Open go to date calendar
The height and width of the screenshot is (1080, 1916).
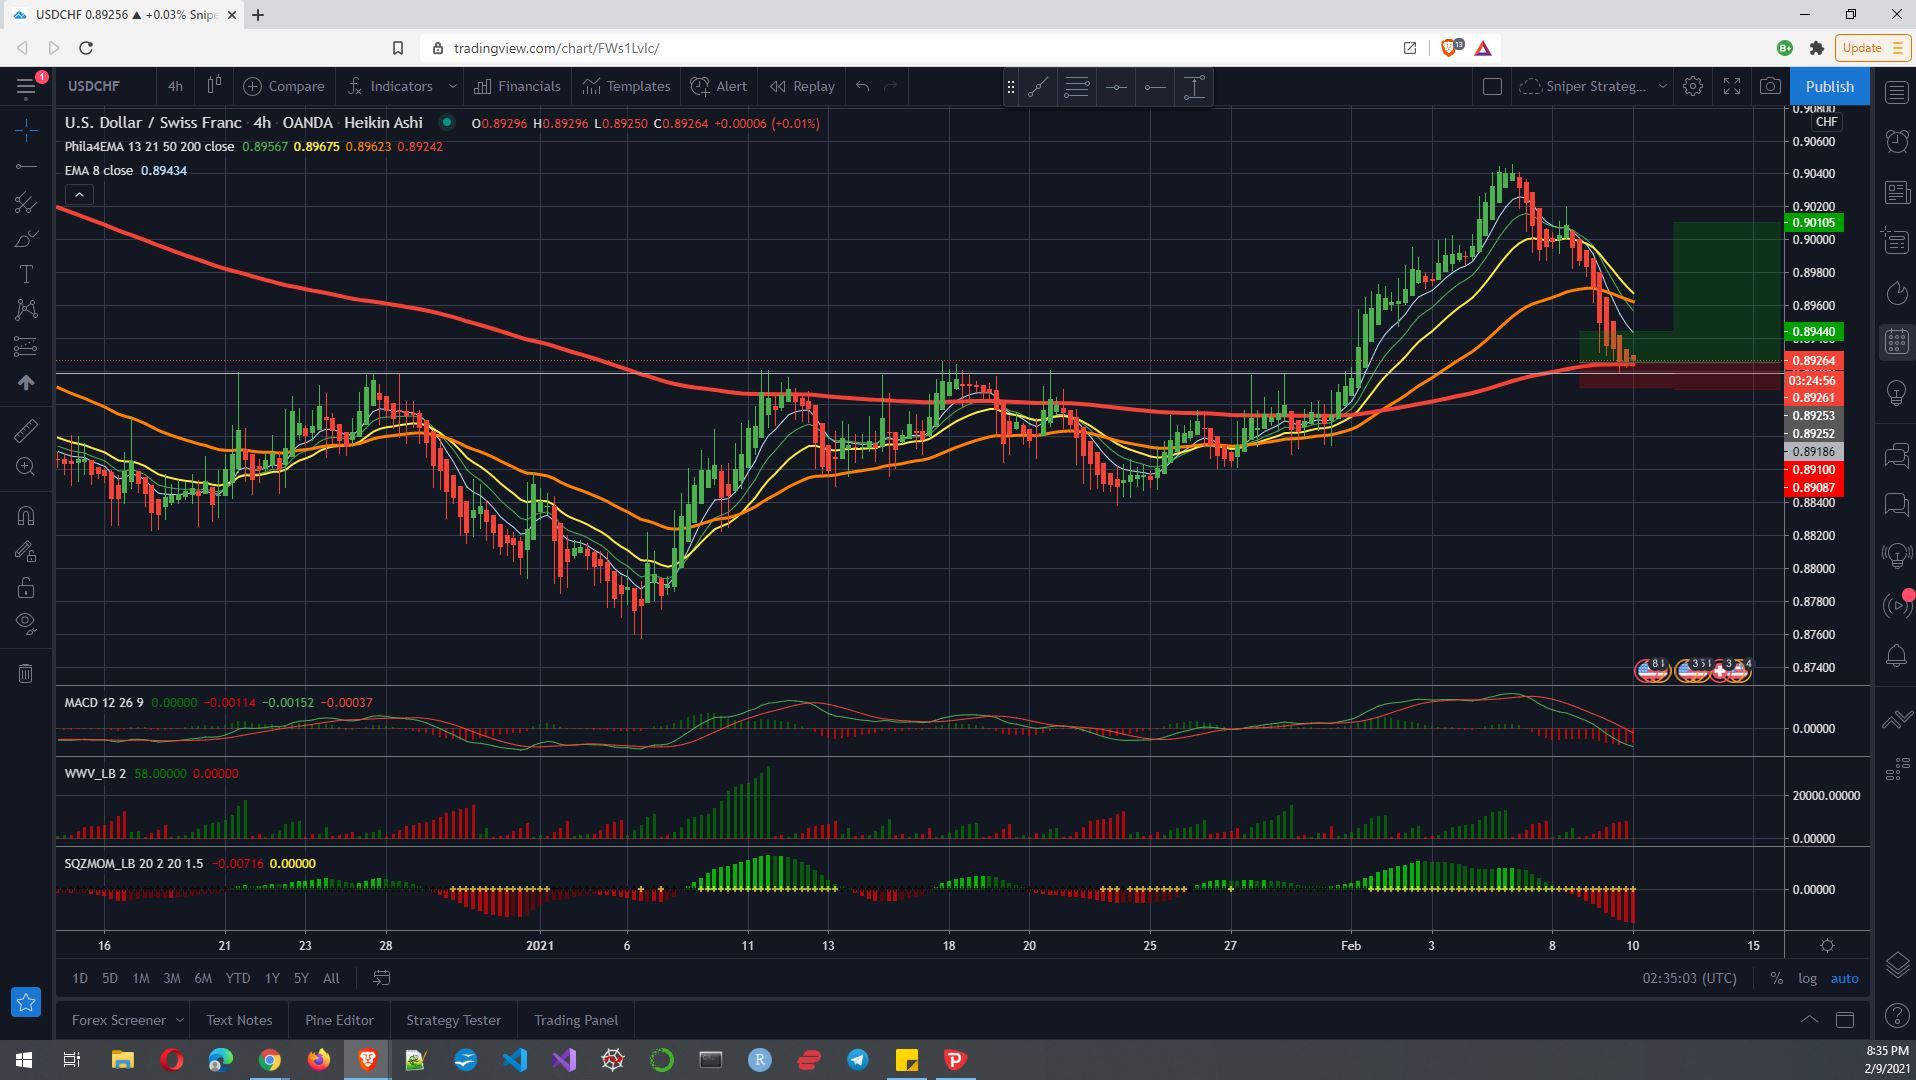[x=381, y=978]
